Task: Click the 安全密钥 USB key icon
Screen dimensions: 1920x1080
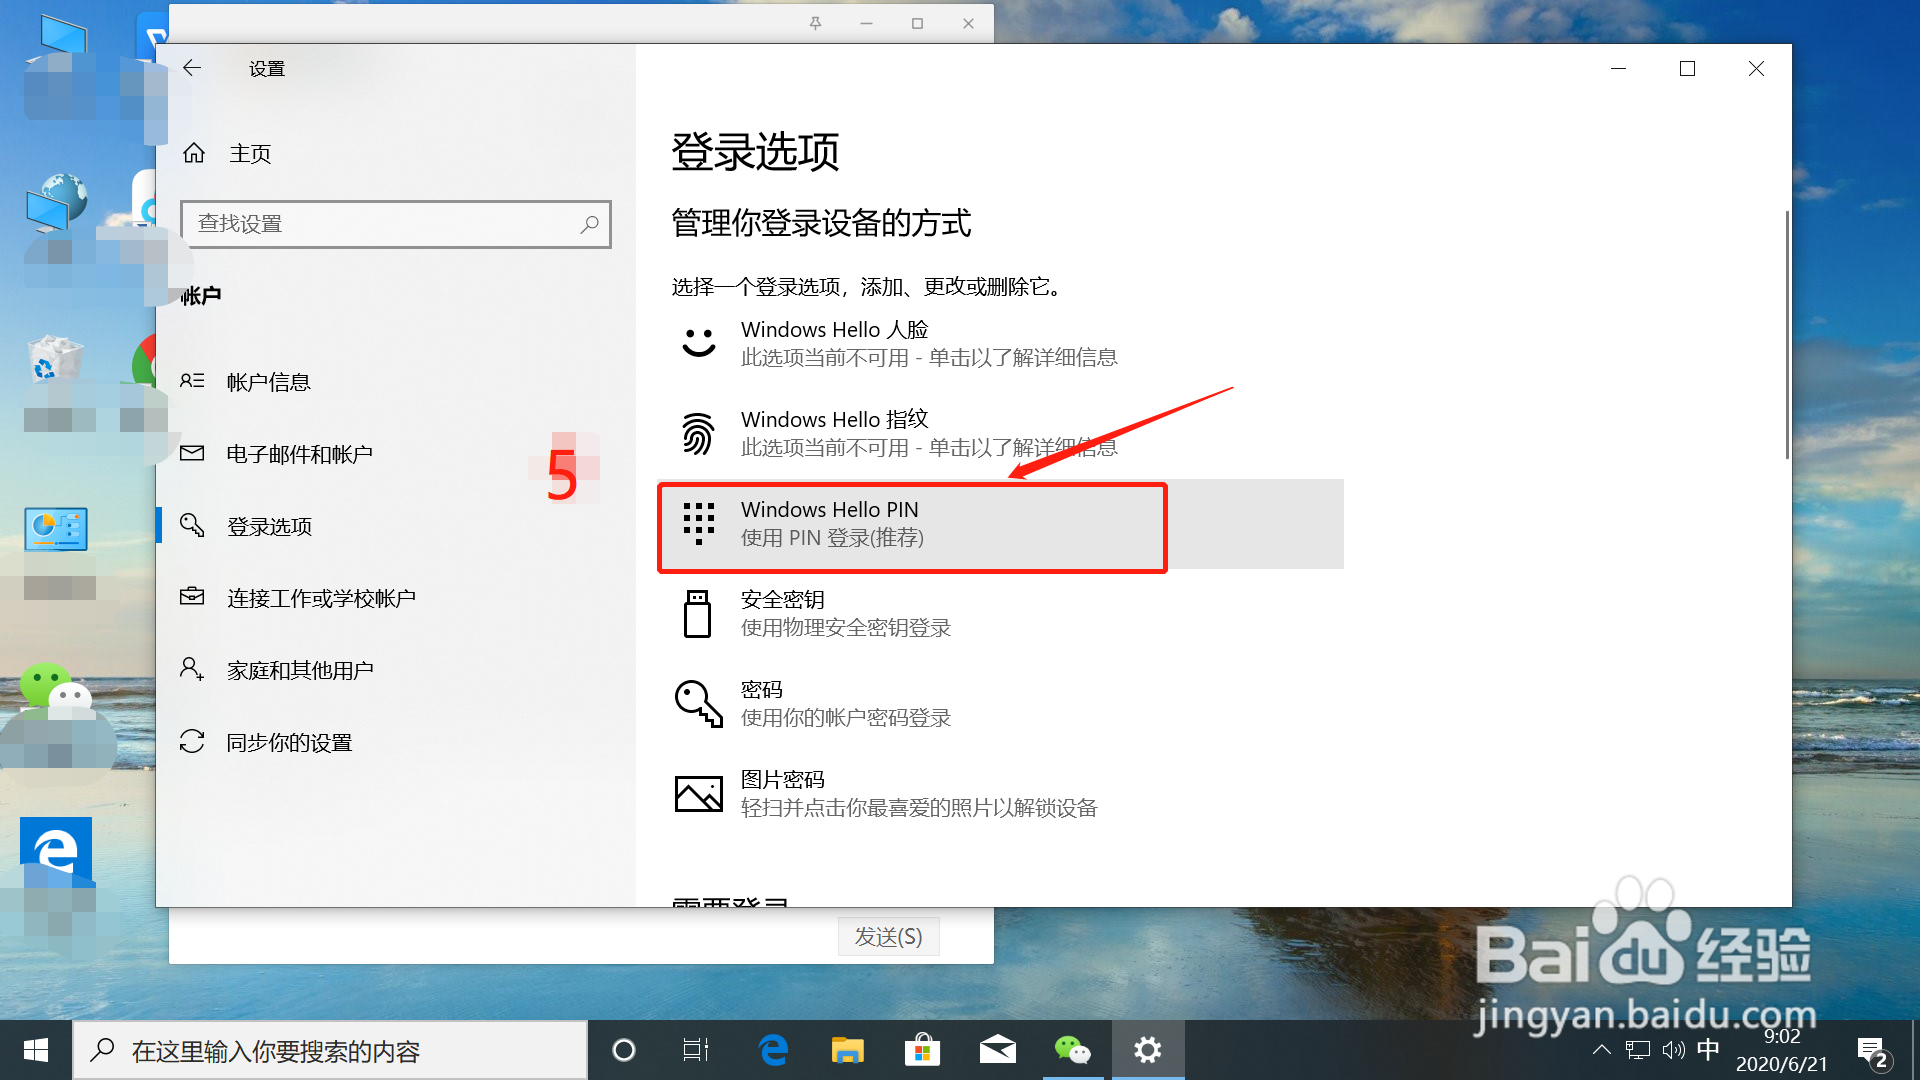Action: 697,613
